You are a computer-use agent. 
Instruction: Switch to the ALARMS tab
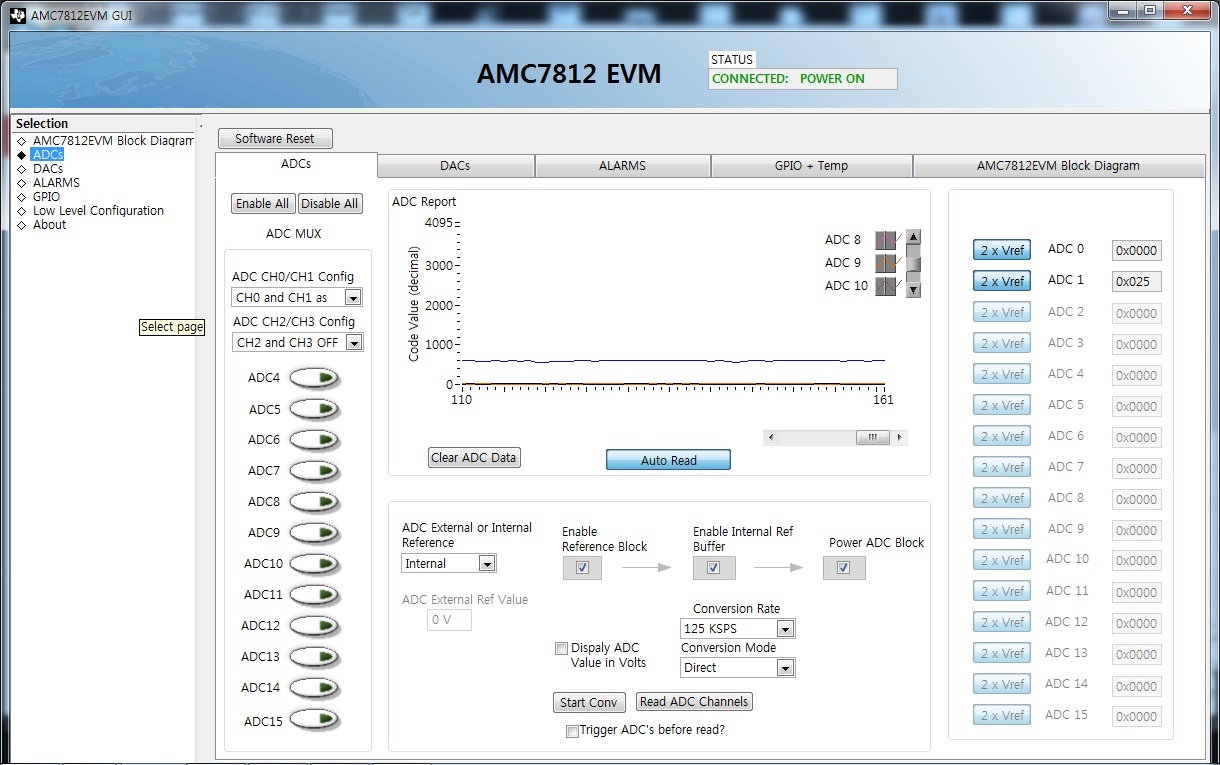click(622, 166)
